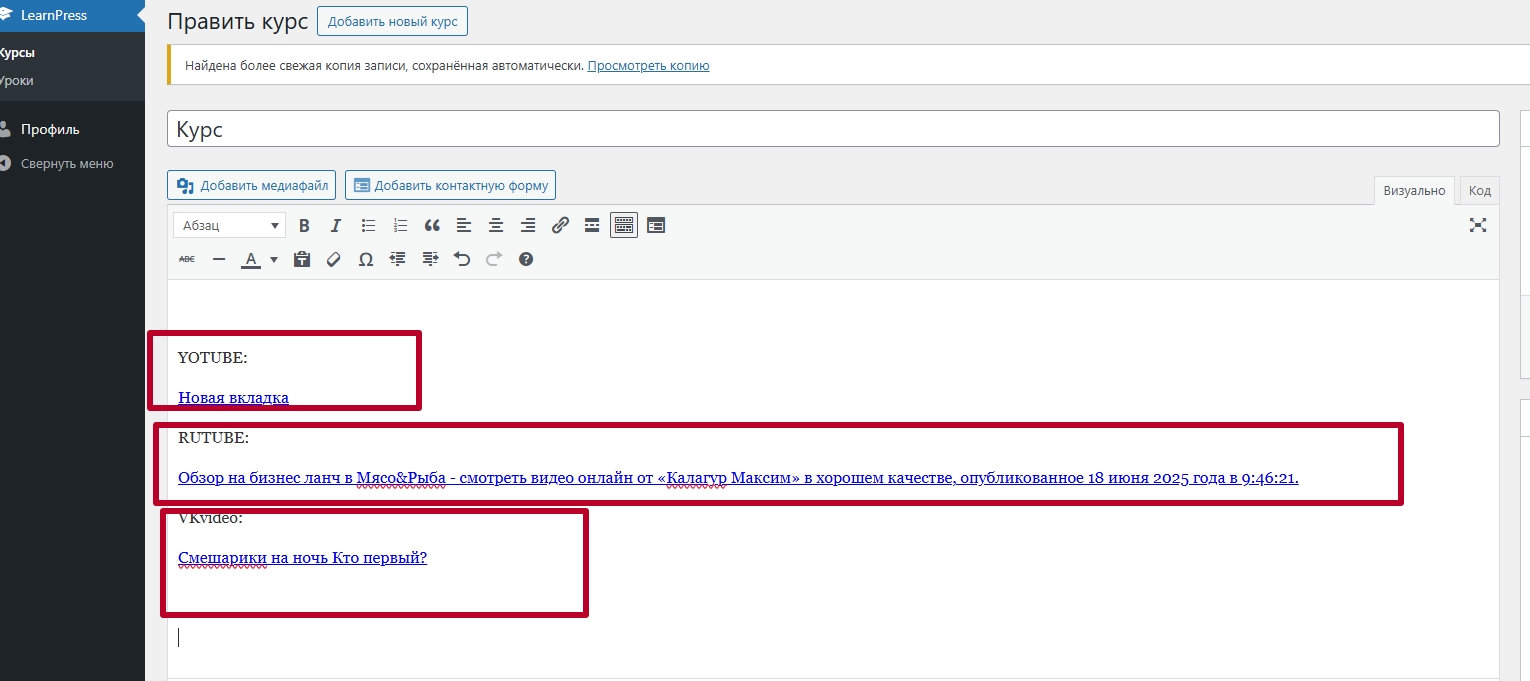Screen dimensions: 1530x681
Task: Insert or edit a link
Action: tap(560, 226)
